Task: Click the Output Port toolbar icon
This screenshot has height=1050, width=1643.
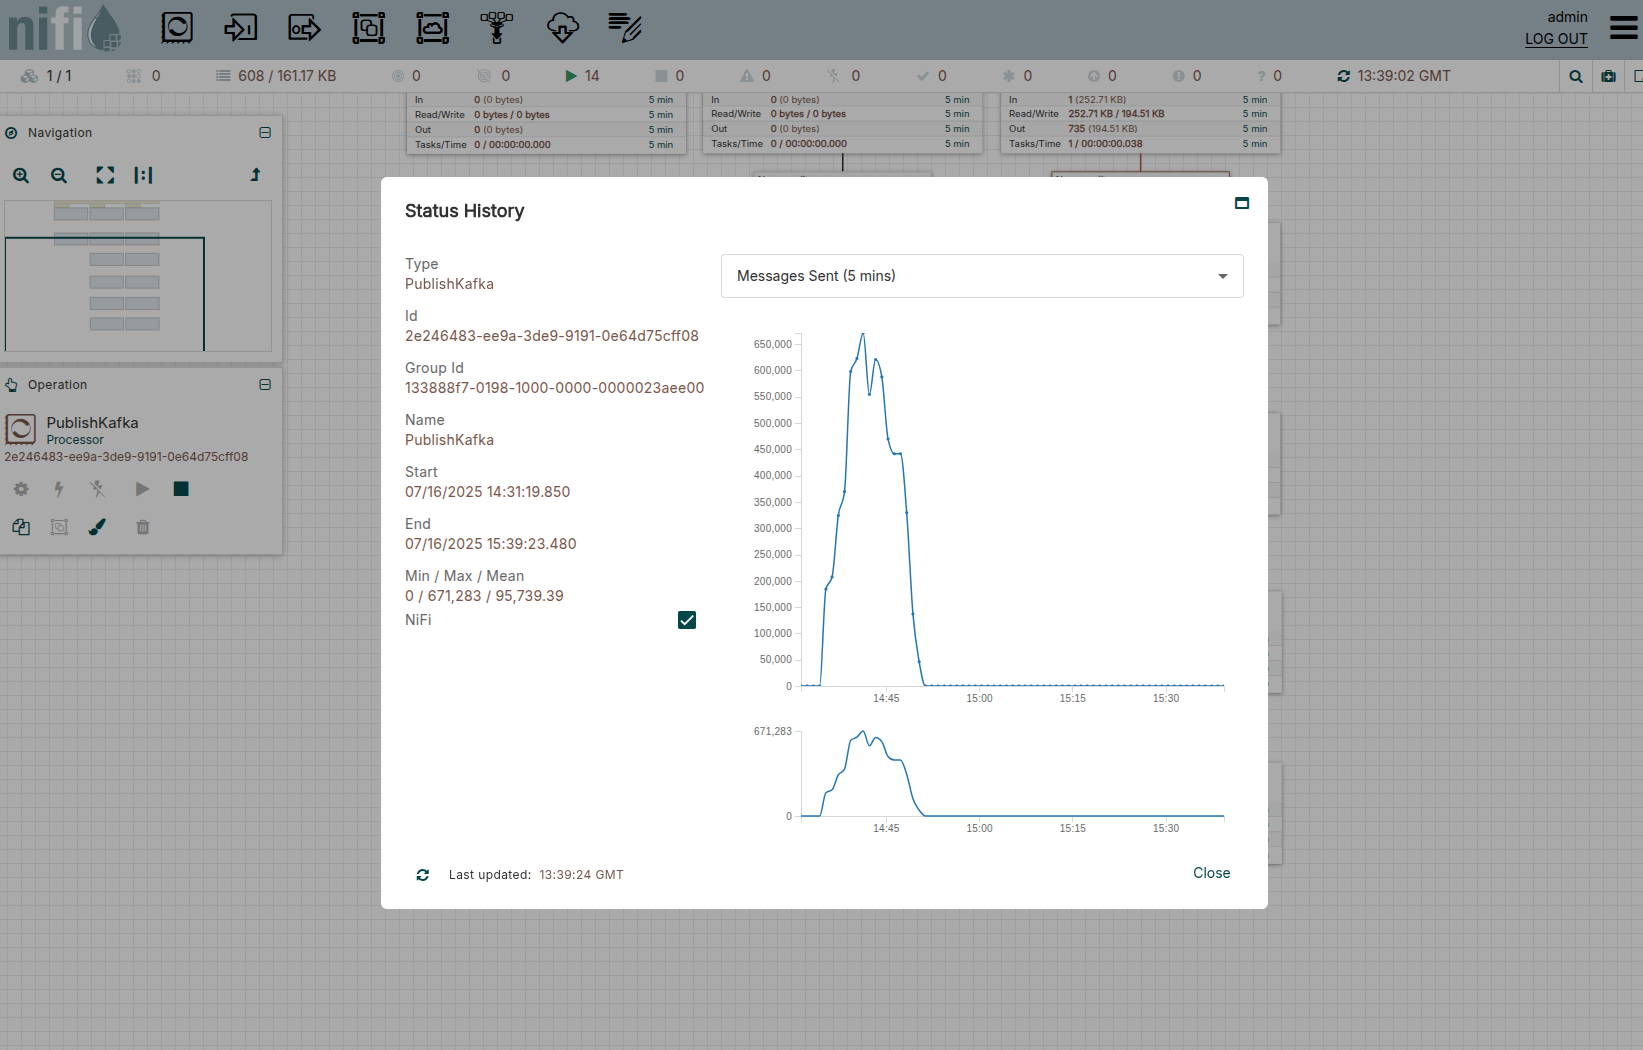Action: coord(304,28)
